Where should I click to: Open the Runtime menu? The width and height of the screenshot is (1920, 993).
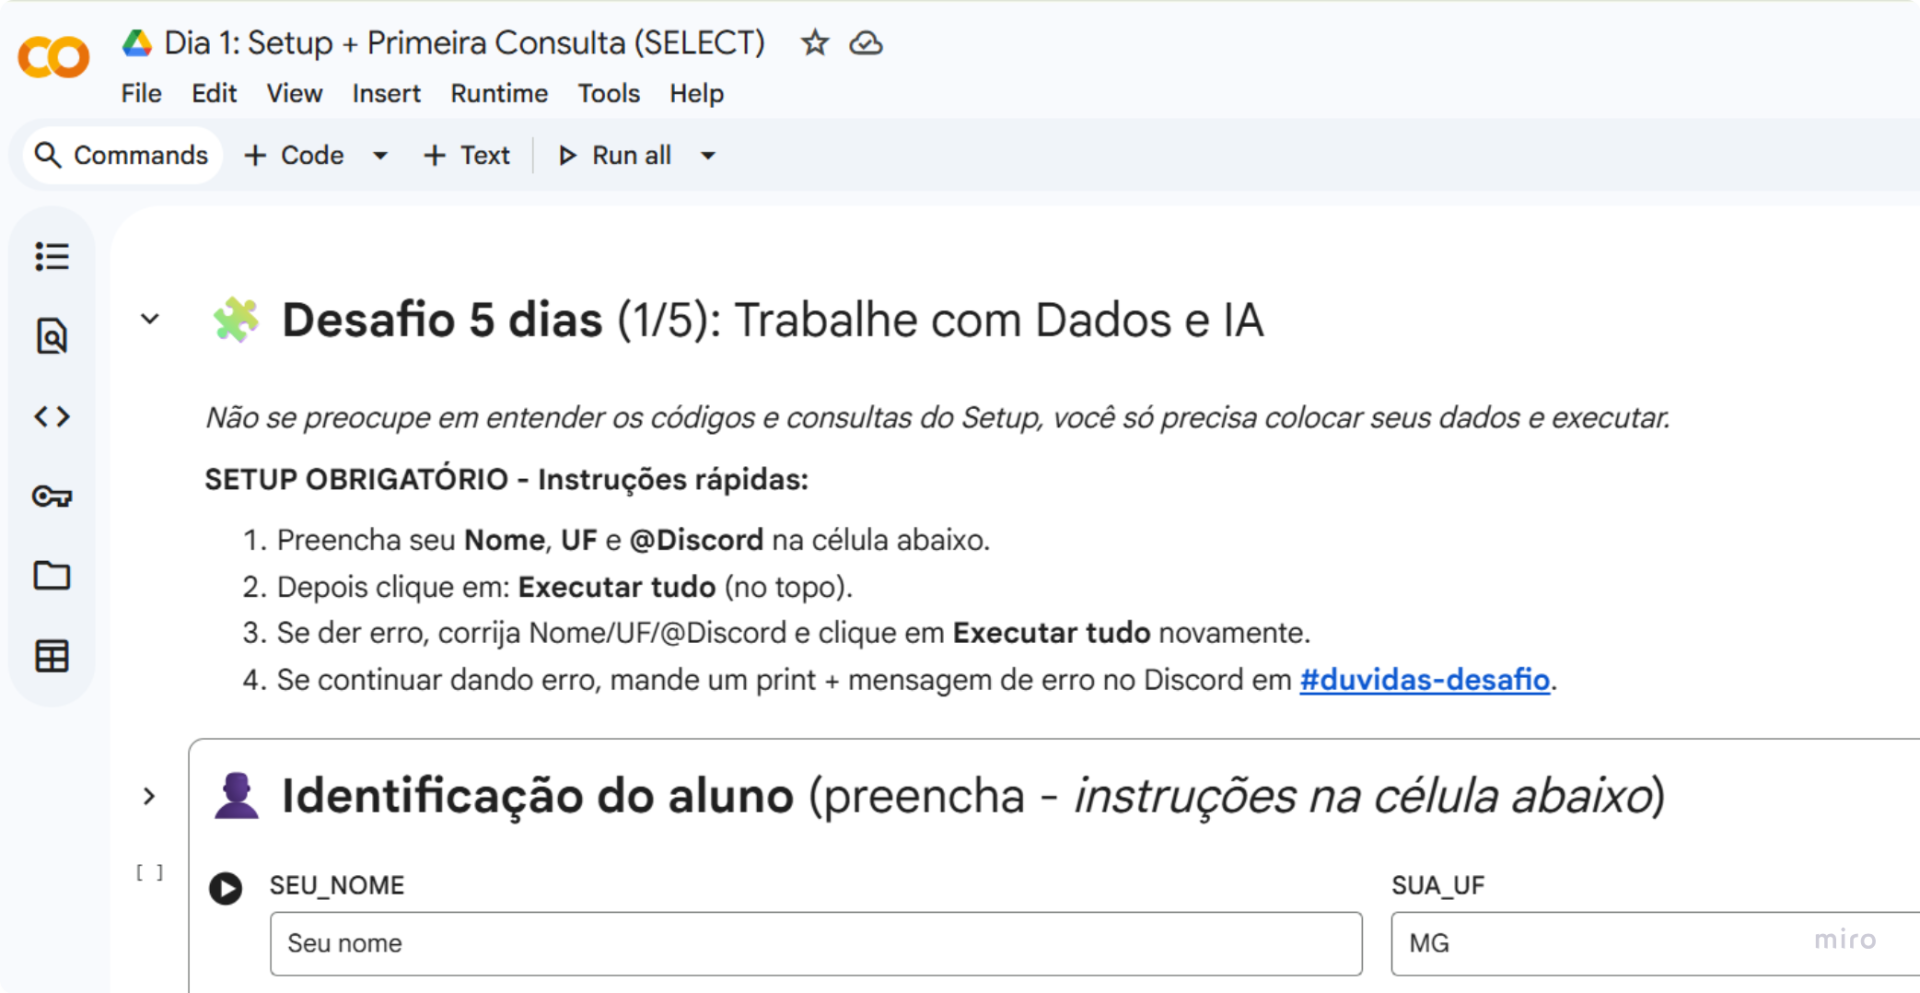pyautogui.click(x=499, y=94)
